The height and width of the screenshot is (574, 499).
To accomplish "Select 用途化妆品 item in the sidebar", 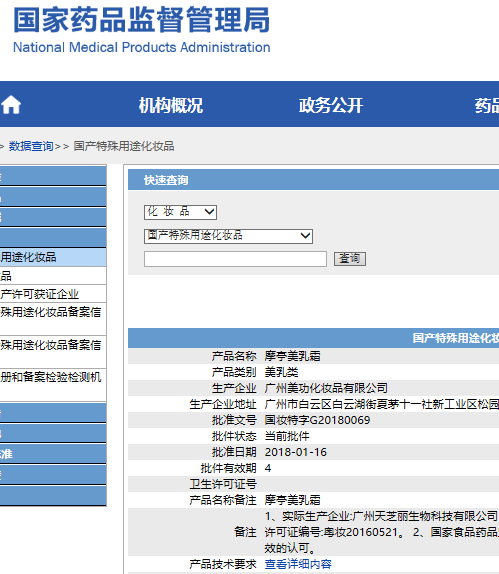I will coord(53,257).
